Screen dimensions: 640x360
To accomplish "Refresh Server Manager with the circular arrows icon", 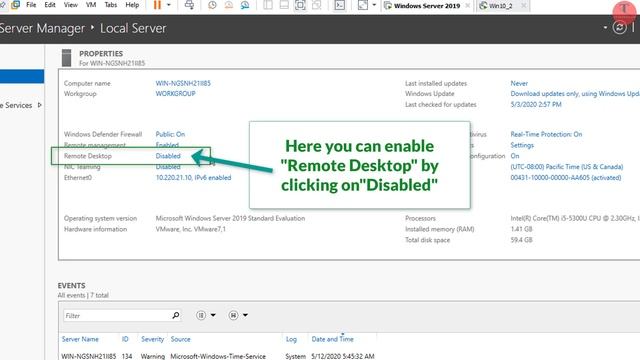I will pyautogui.click(x=620, y=27).
